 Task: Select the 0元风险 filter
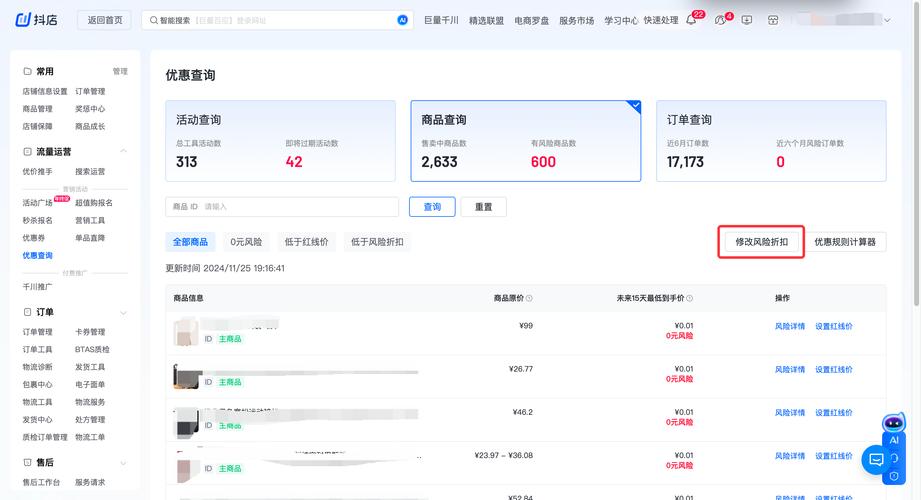tap(245, 242)
